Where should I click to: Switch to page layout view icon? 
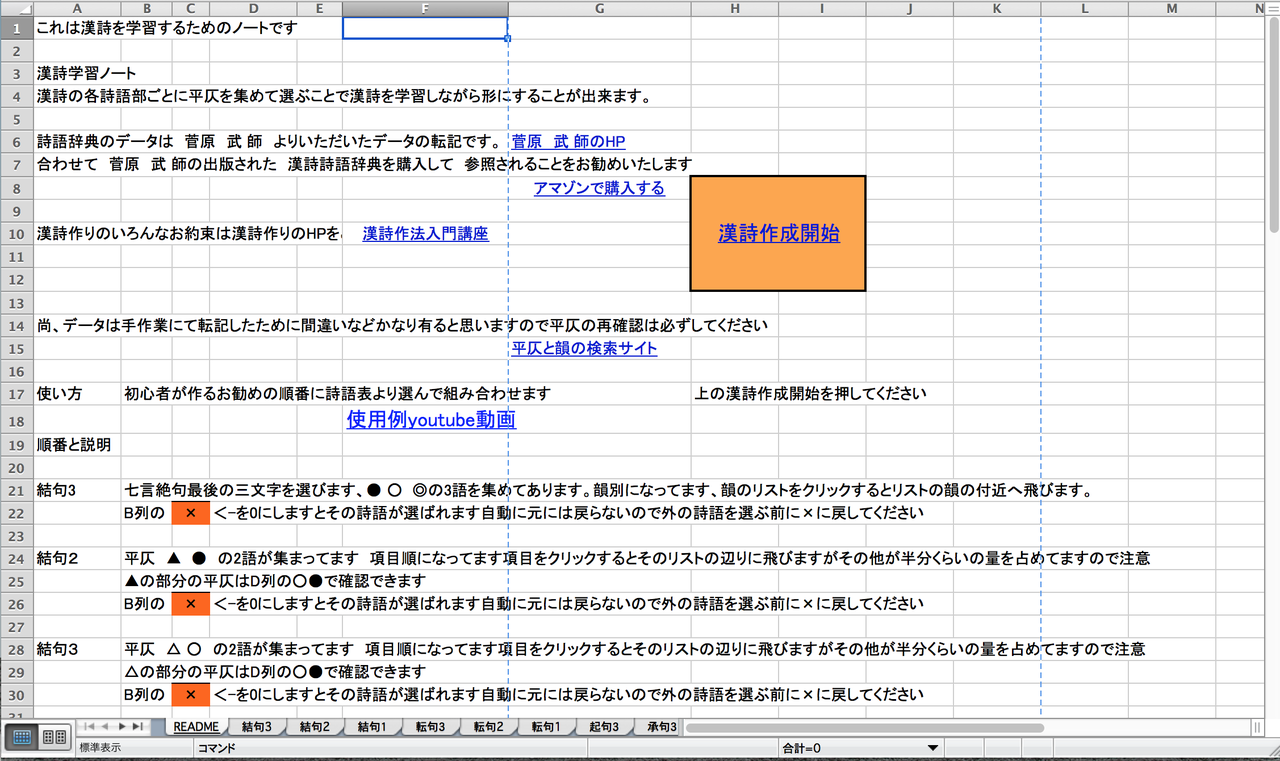pyautogui.click(x=54, y=737)
